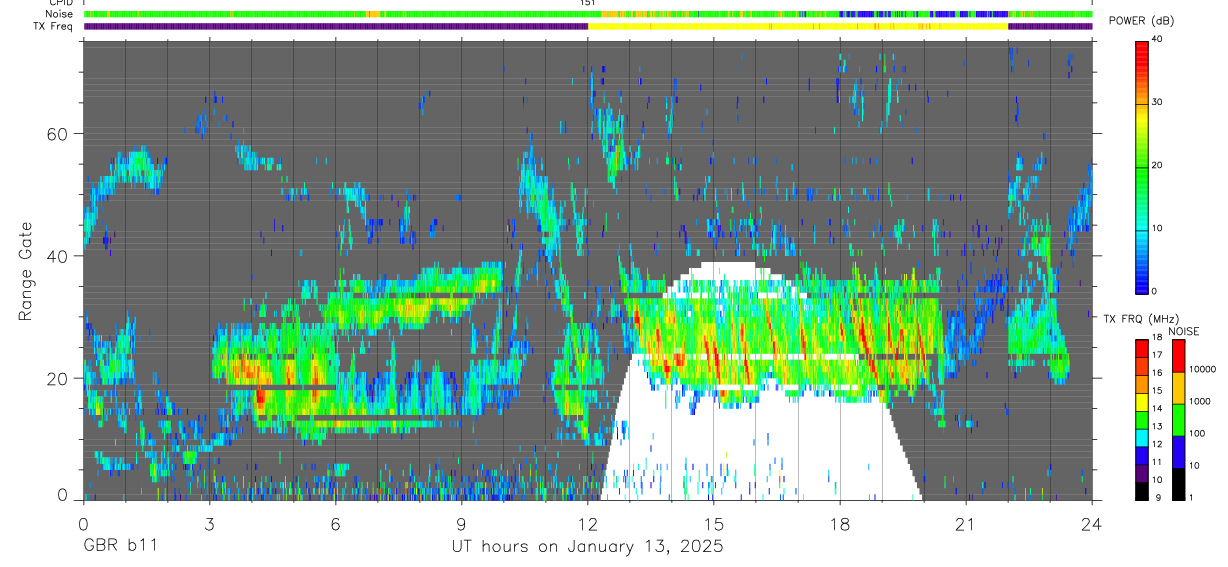1228x567 pixels.
Task: Select the green 100–1000 noise swatch
Action: [x=1178, y=419]
